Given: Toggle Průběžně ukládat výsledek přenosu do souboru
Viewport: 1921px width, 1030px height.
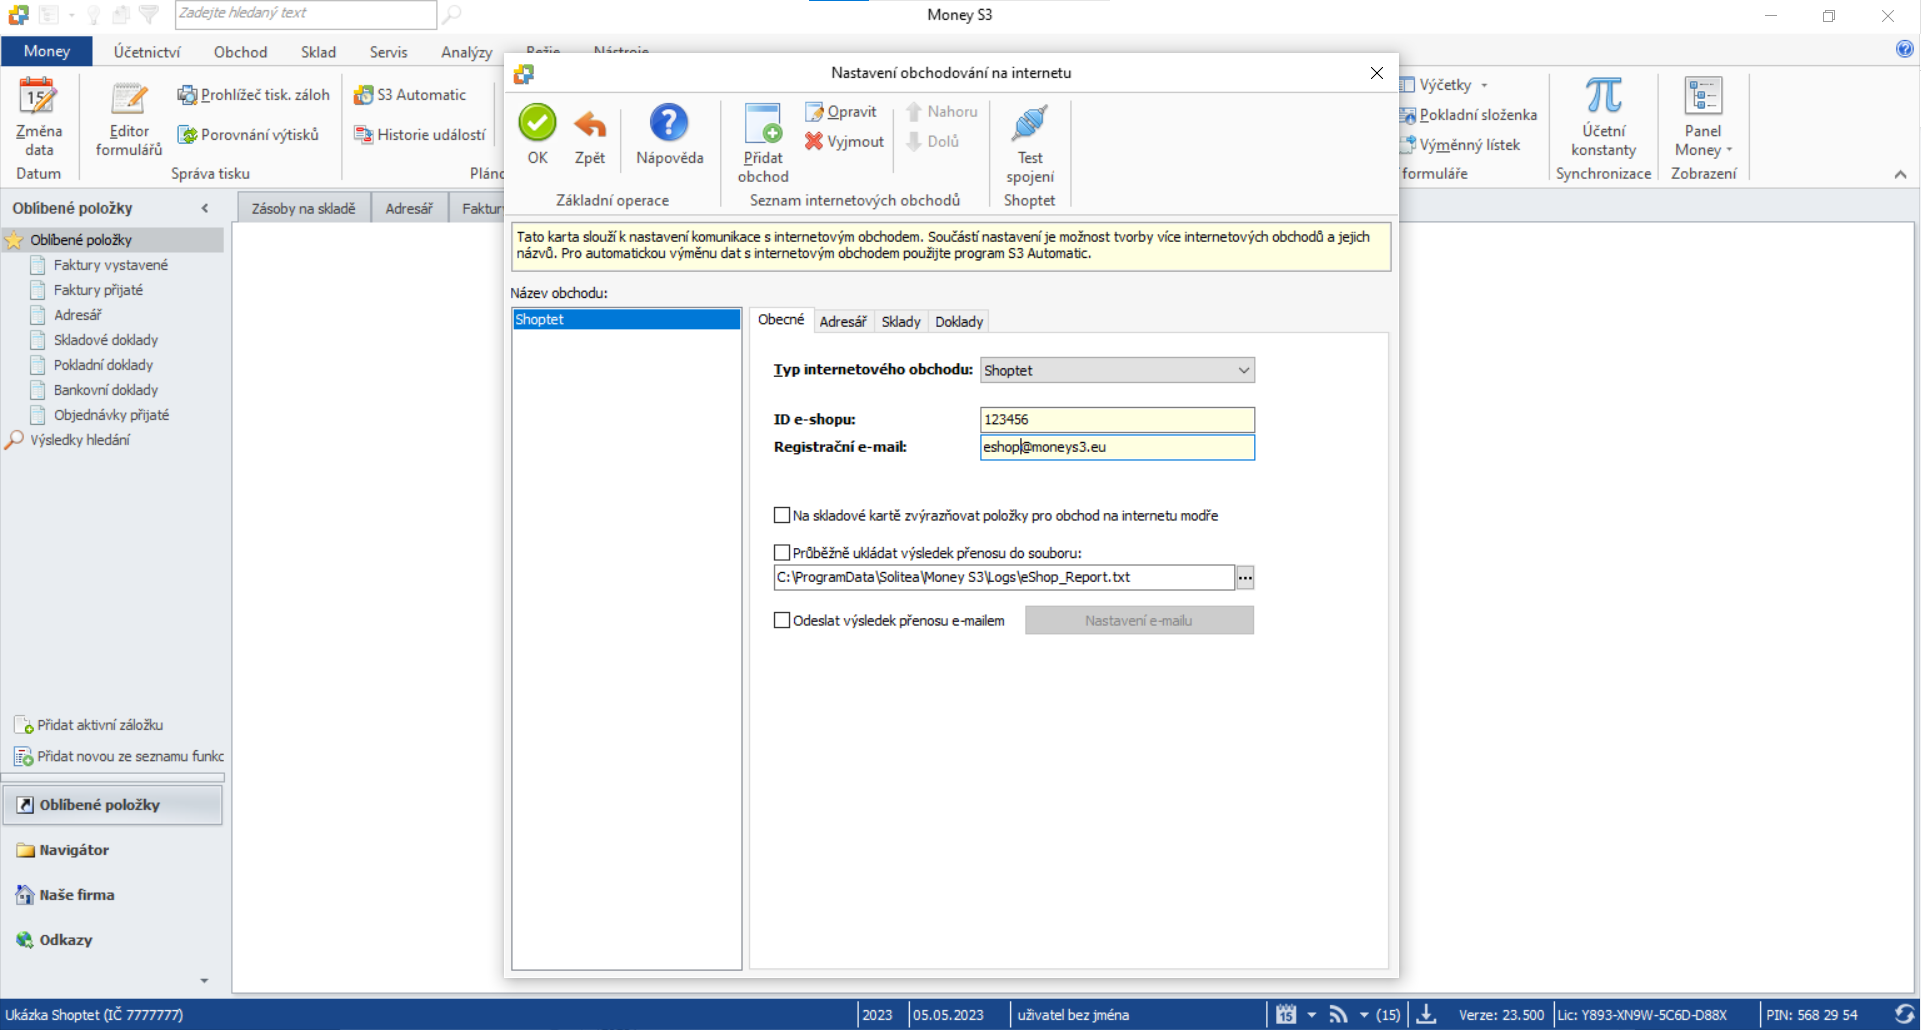Looking at the screenshot, I should [782, 552].
